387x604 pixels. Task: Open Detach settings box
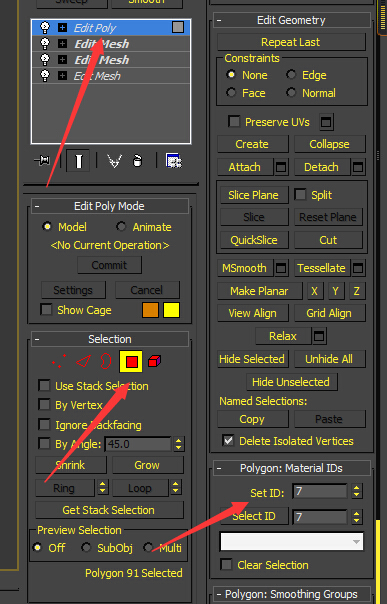[x=358, y=167]
